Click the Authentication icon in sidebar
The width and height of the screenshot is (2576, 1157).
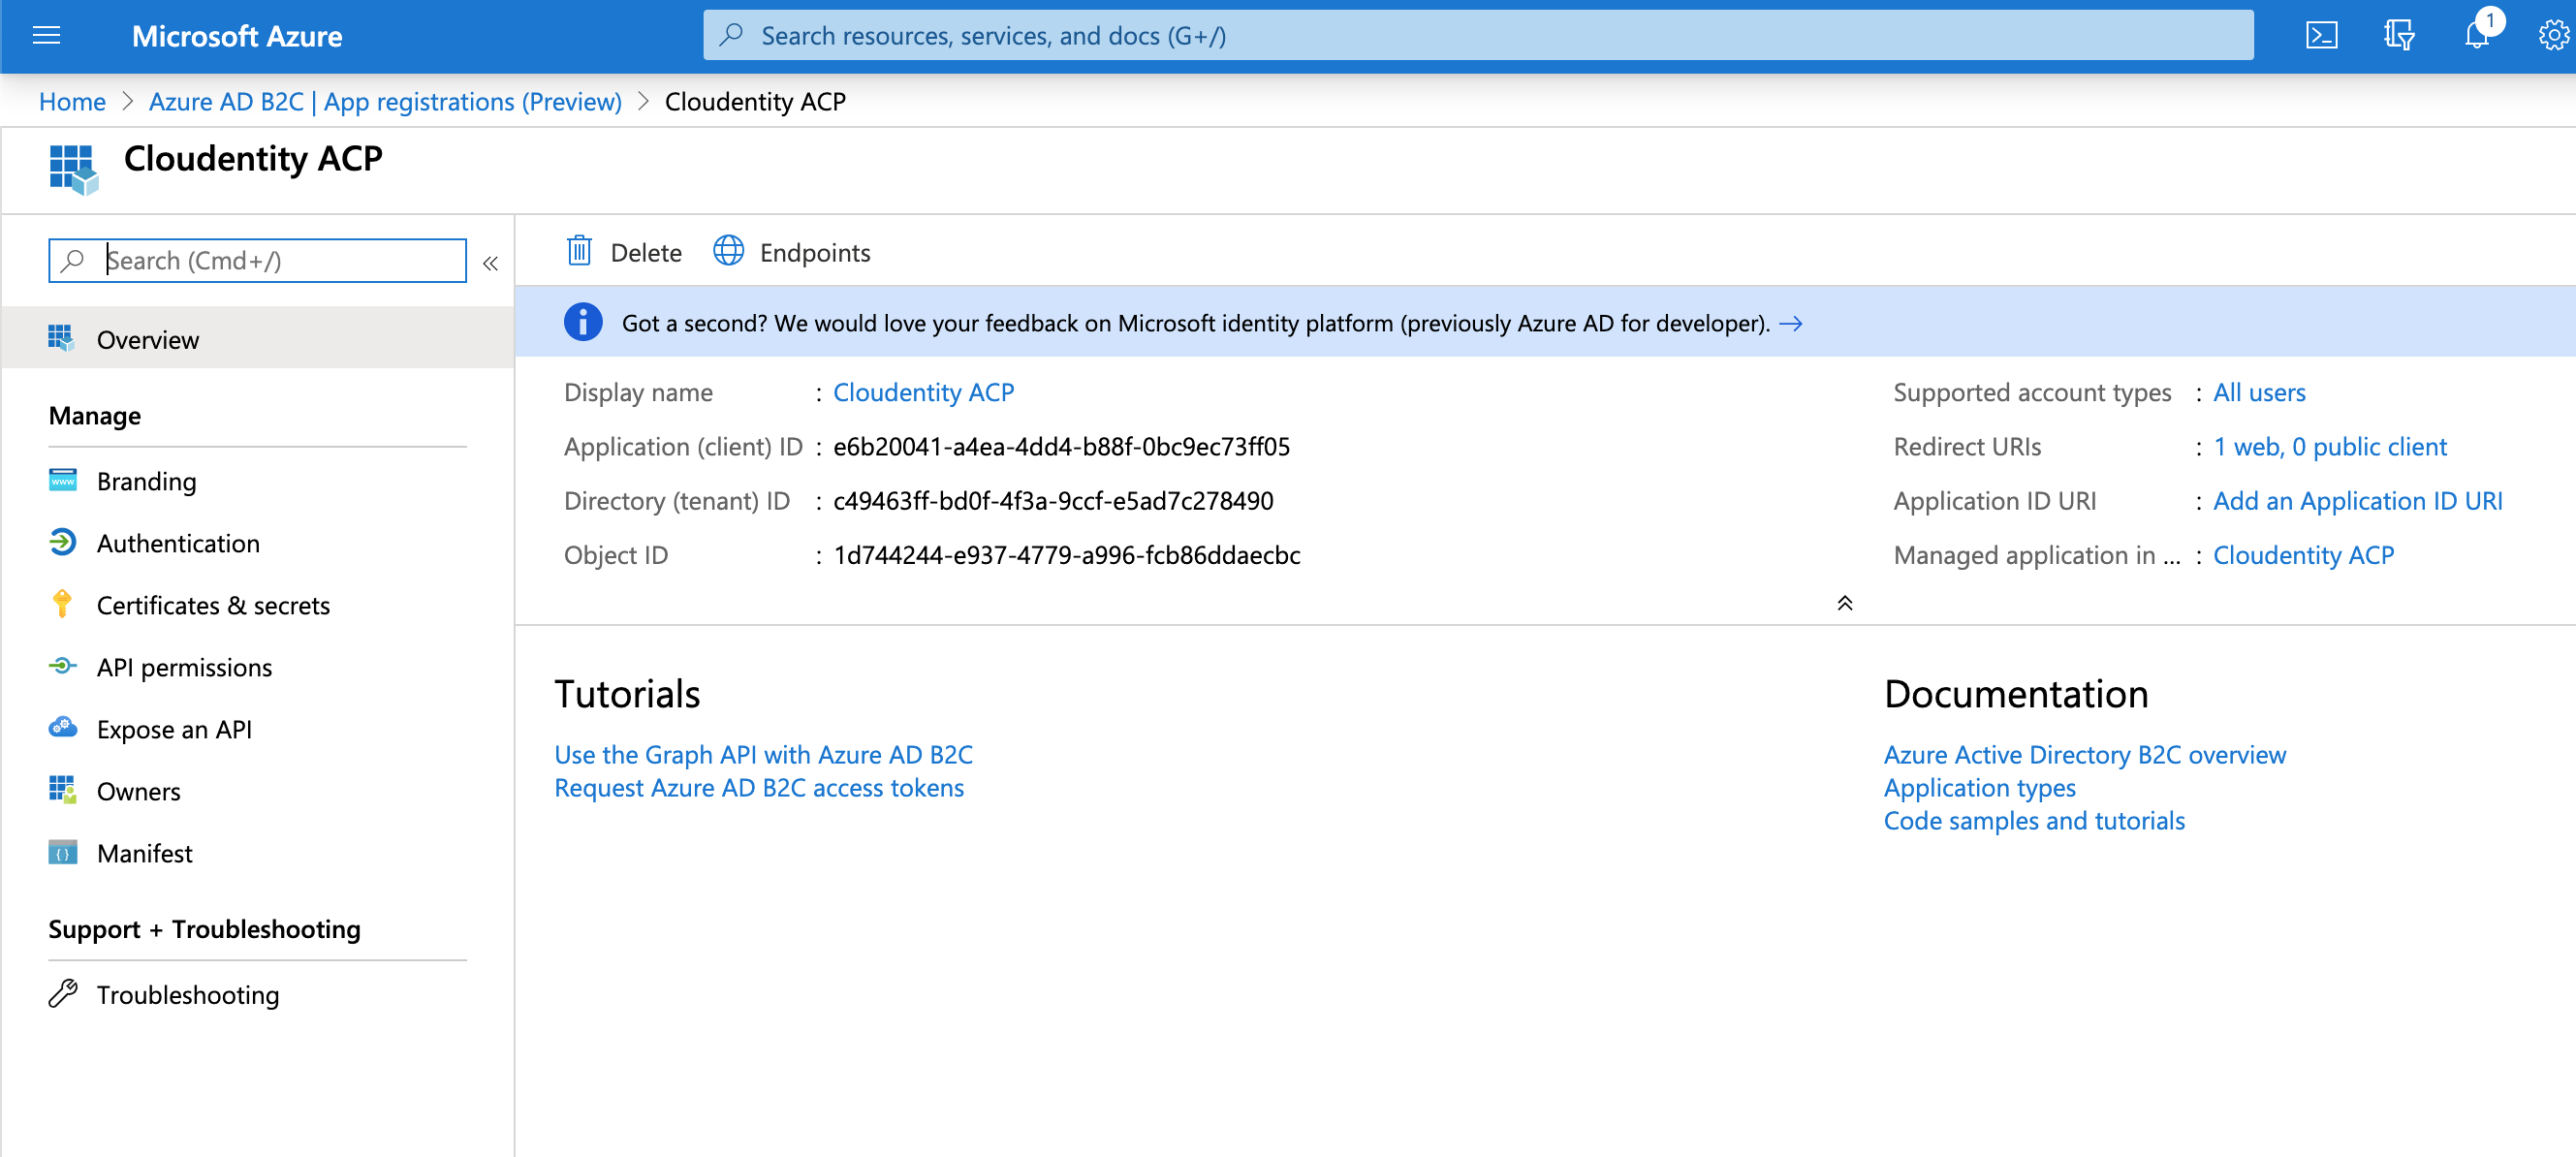click(x=62, y=542)
